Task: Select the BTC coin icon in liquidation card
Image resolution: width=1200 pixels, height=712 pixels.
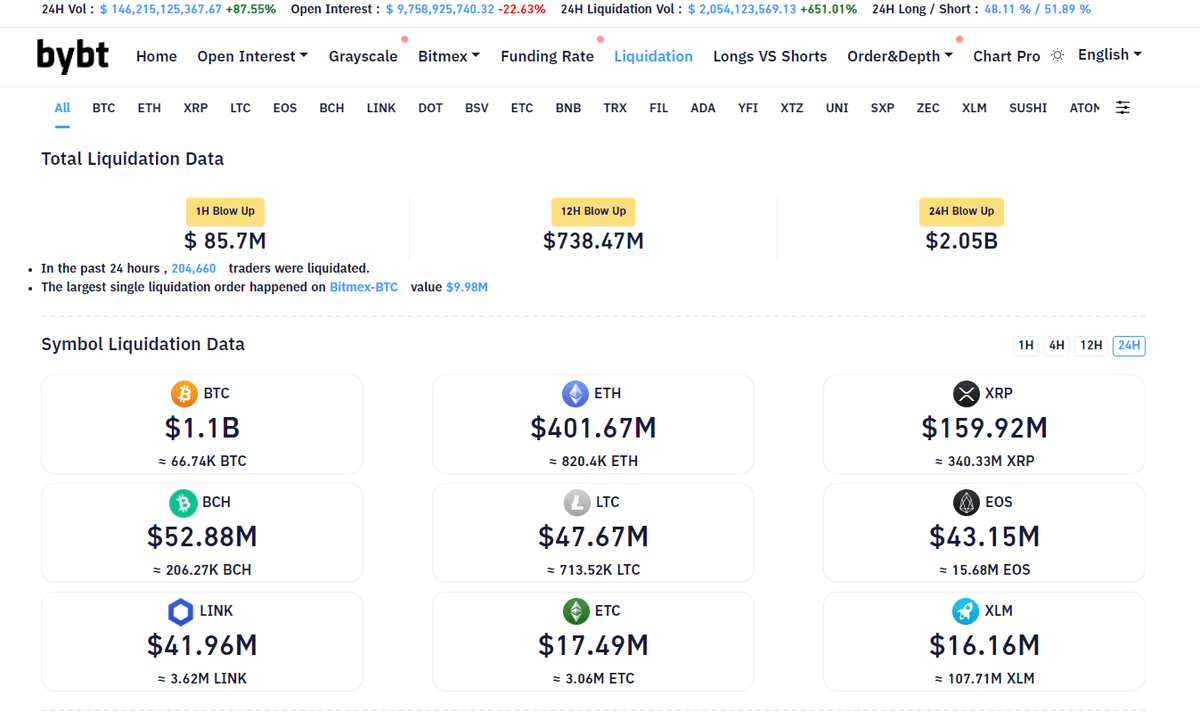Action: click(184, 393)
